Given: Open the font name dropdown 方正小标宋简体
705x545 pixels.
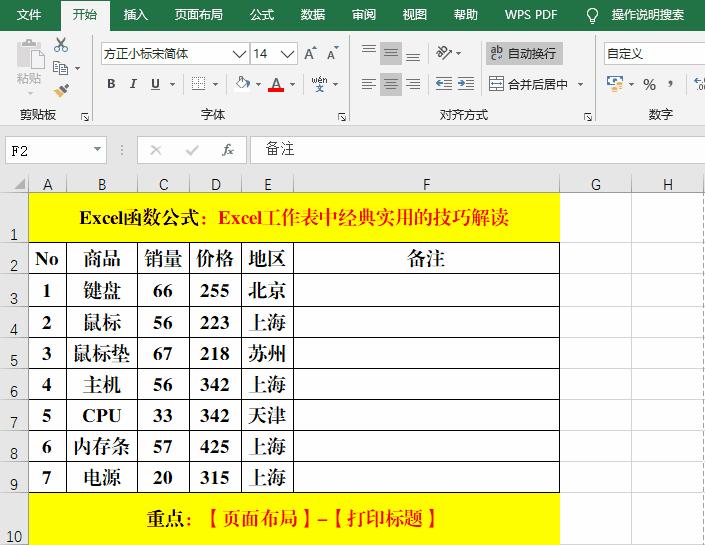Looking at the screenshot, I should 240,54.
